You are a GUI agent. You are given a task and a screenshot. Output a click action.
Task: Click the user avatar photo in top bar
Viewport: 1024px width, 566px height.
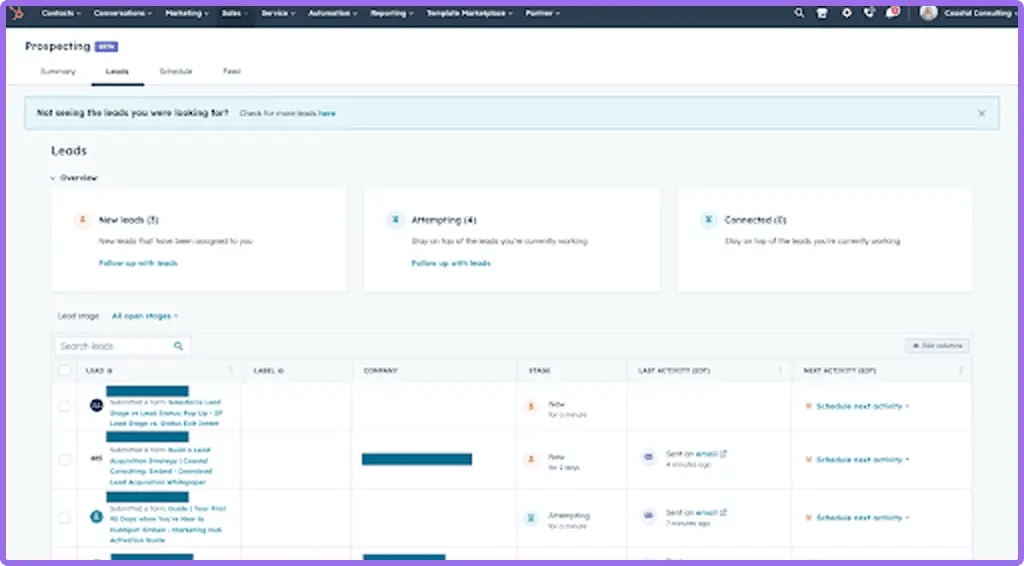[928, 13]
